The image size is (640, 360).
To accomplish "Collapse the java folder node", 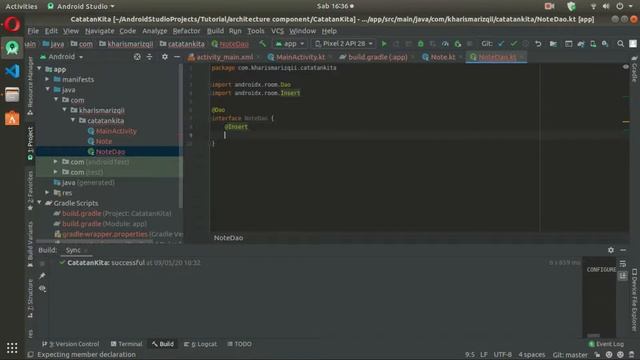I will 48,89.
